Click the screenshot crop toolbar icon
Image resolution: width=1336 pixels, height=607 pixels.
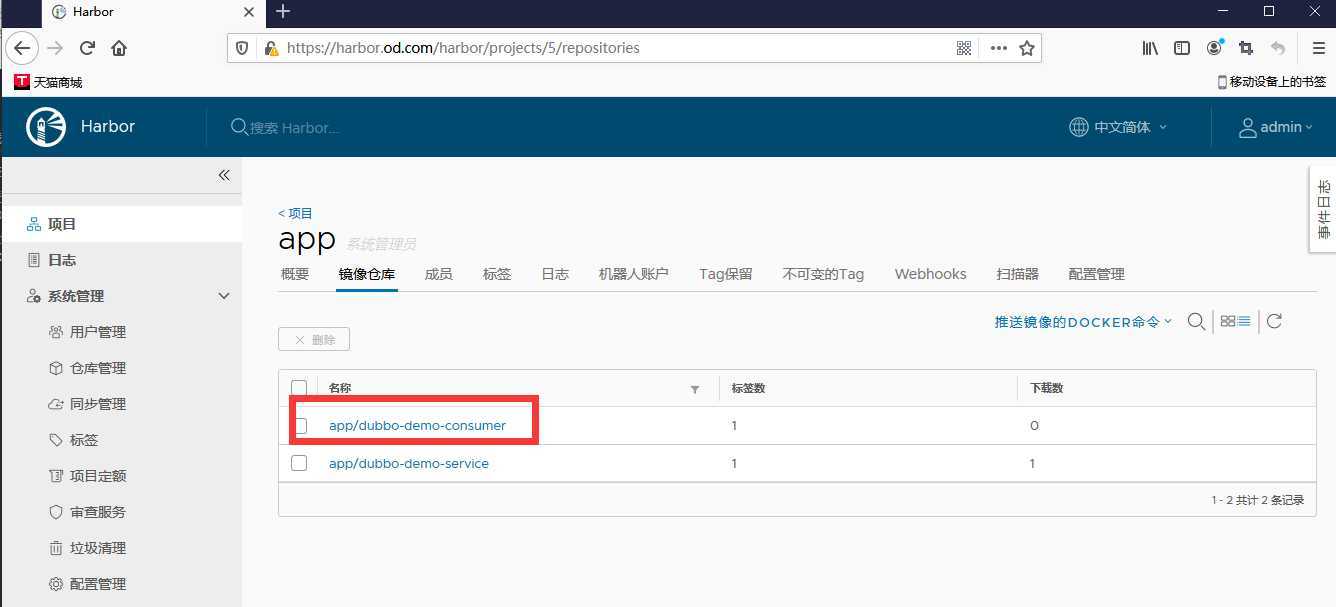coord(1246,48)
